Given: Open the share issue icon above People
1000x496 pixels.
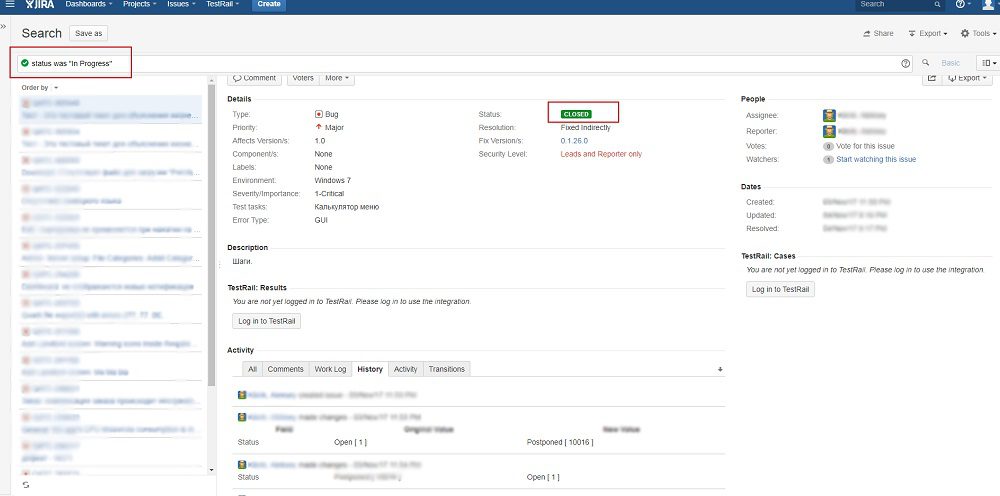Looking at the screenshot, I should [x=931, y=78].
